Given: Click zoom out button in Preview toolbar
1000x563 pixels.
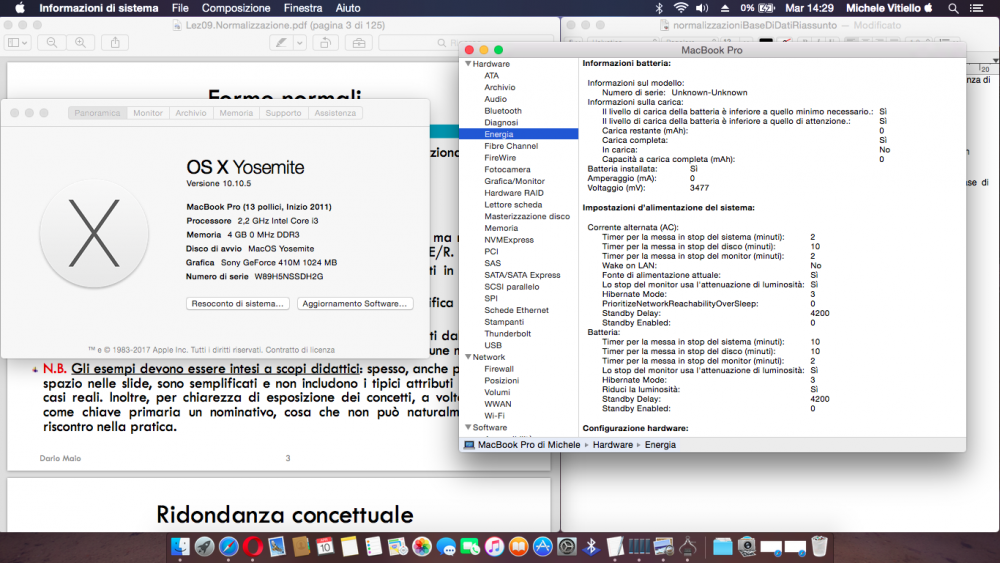Looking at the screenshot, I should pyautogui.click(x=52, y=43).
